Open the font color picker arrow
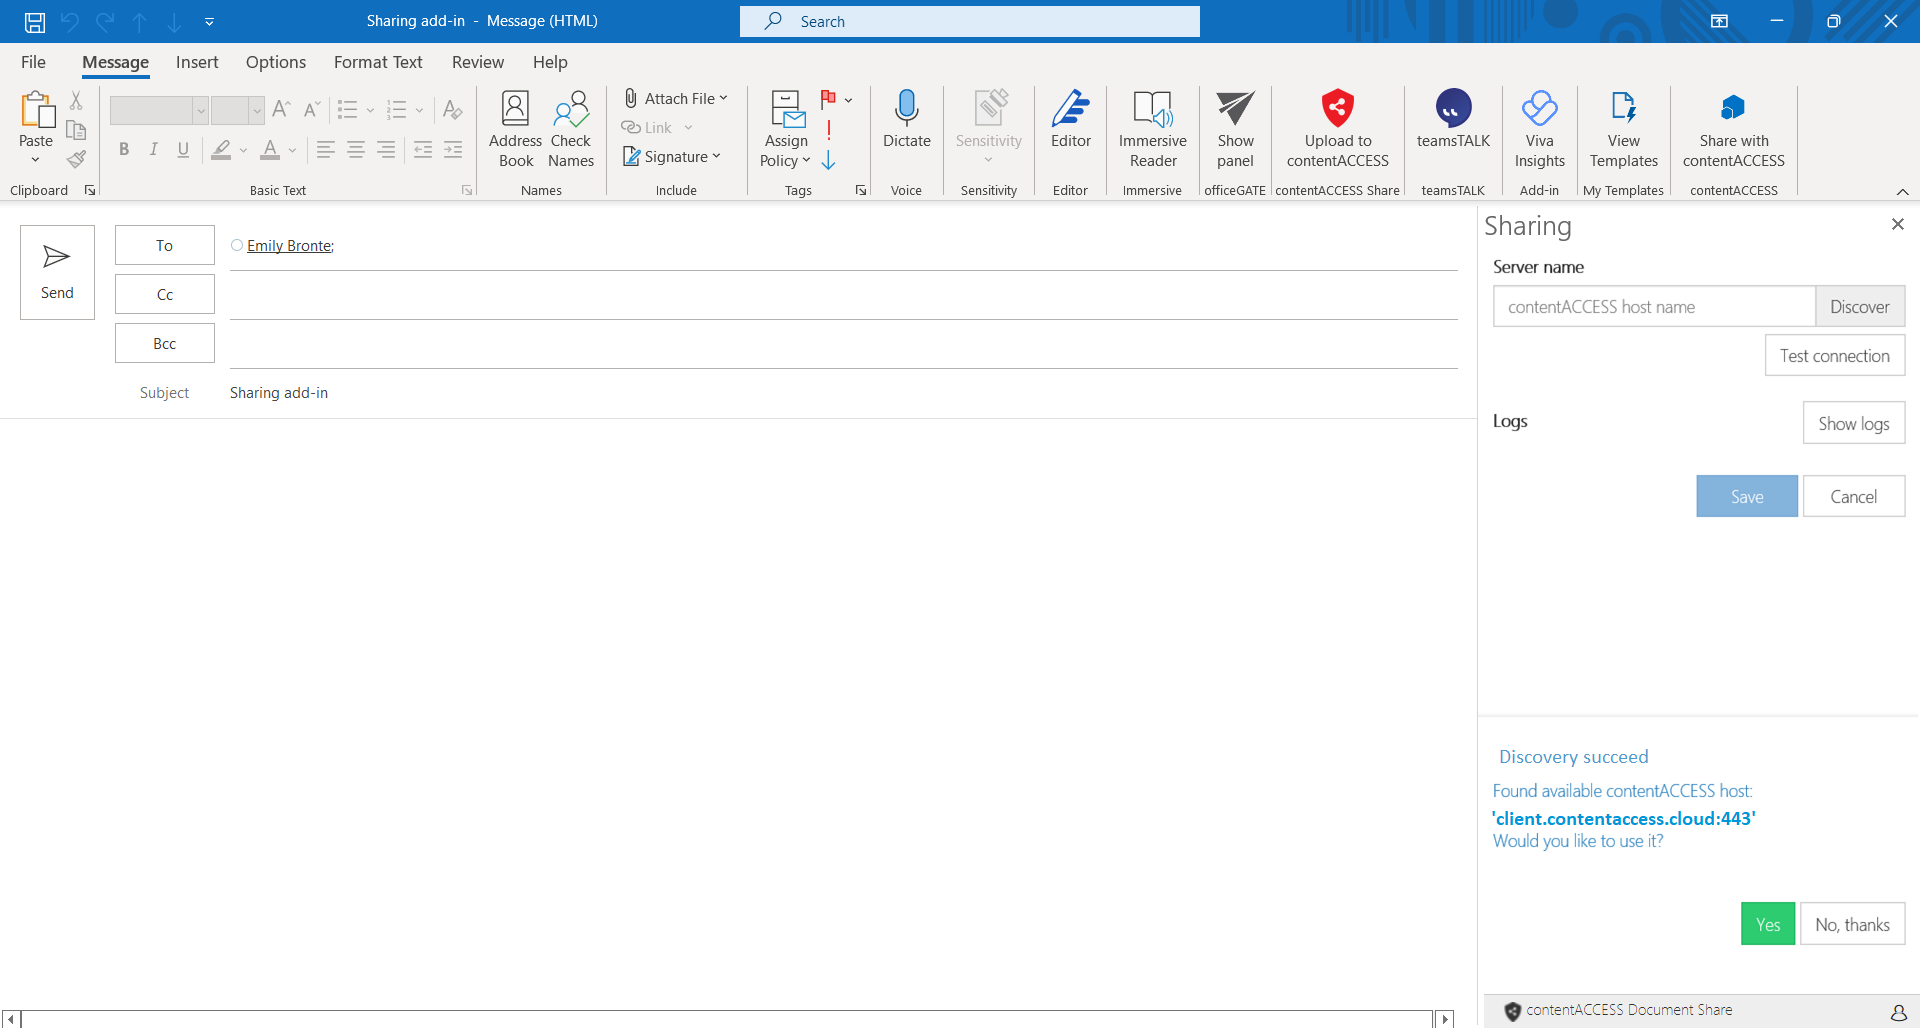 coord(292,151)
